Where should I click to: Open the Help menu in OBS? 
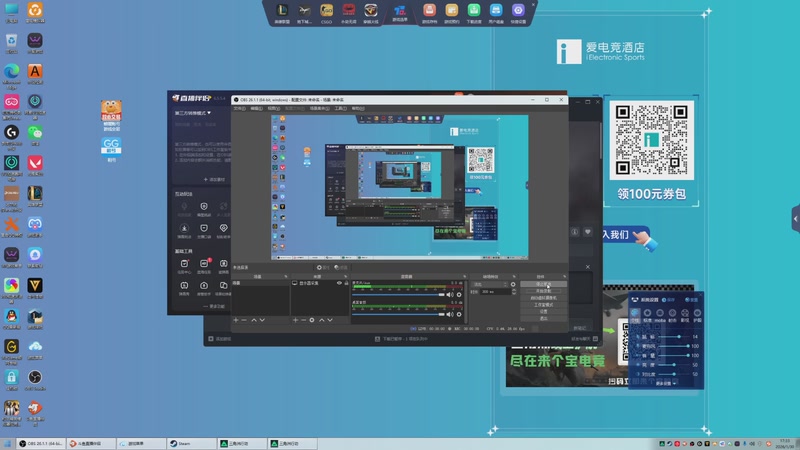point(358,108)
